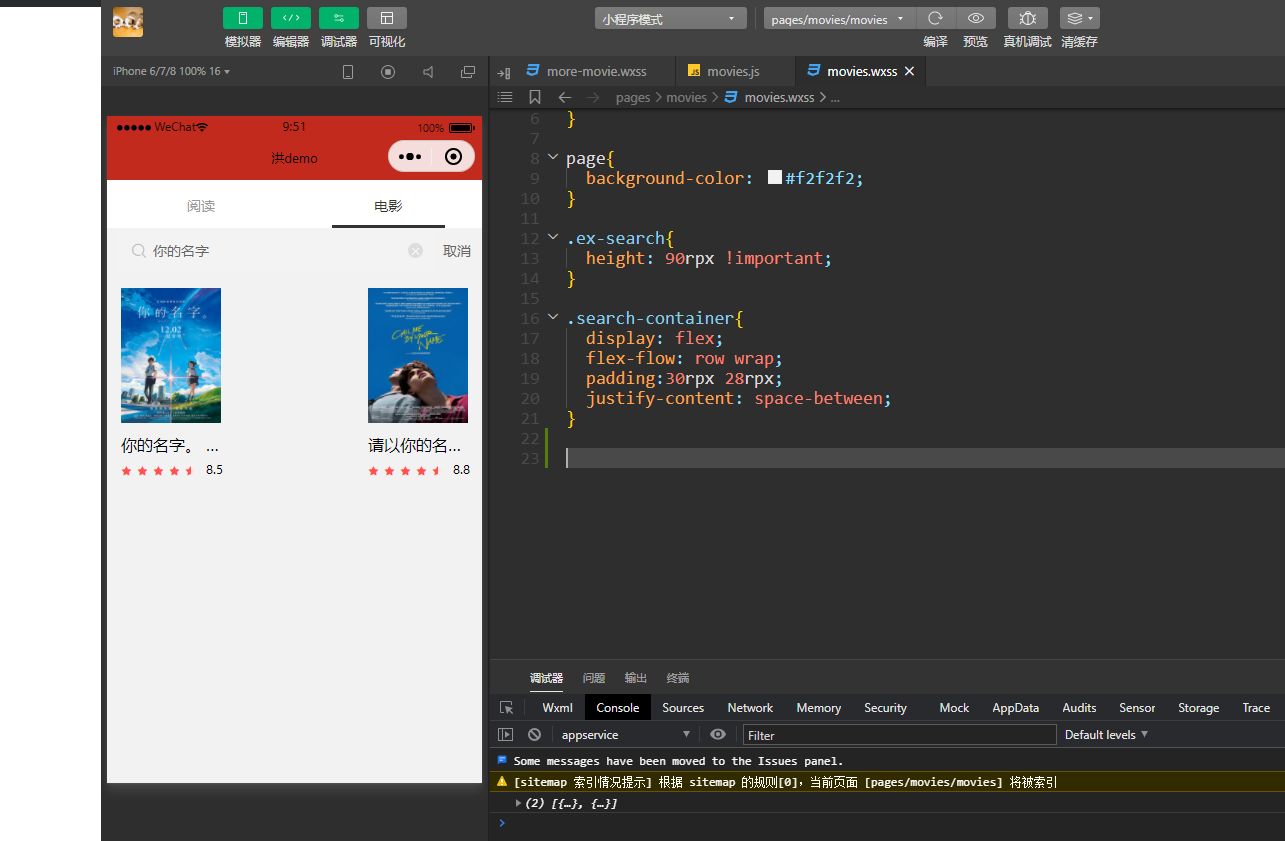Collapse the .search-container rule fold arrow

(553, 318)
